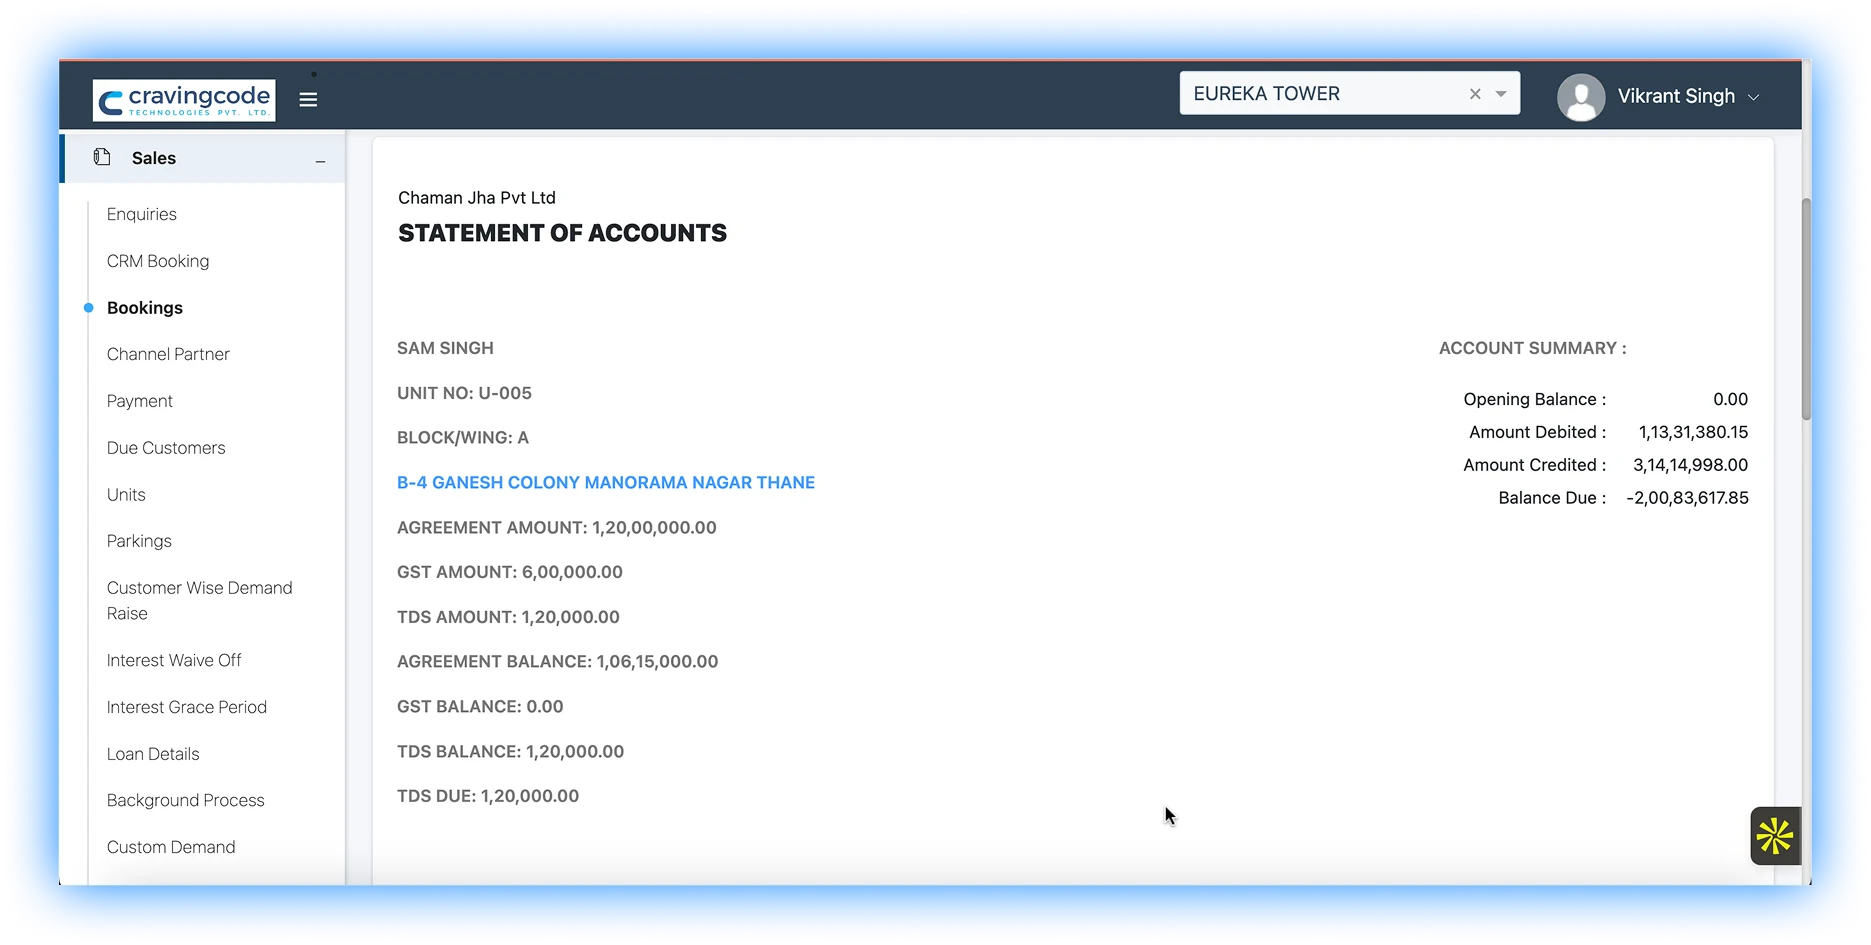Click the cravingcode logo
Screen dimensions: 1871x945
coord(184,100)
